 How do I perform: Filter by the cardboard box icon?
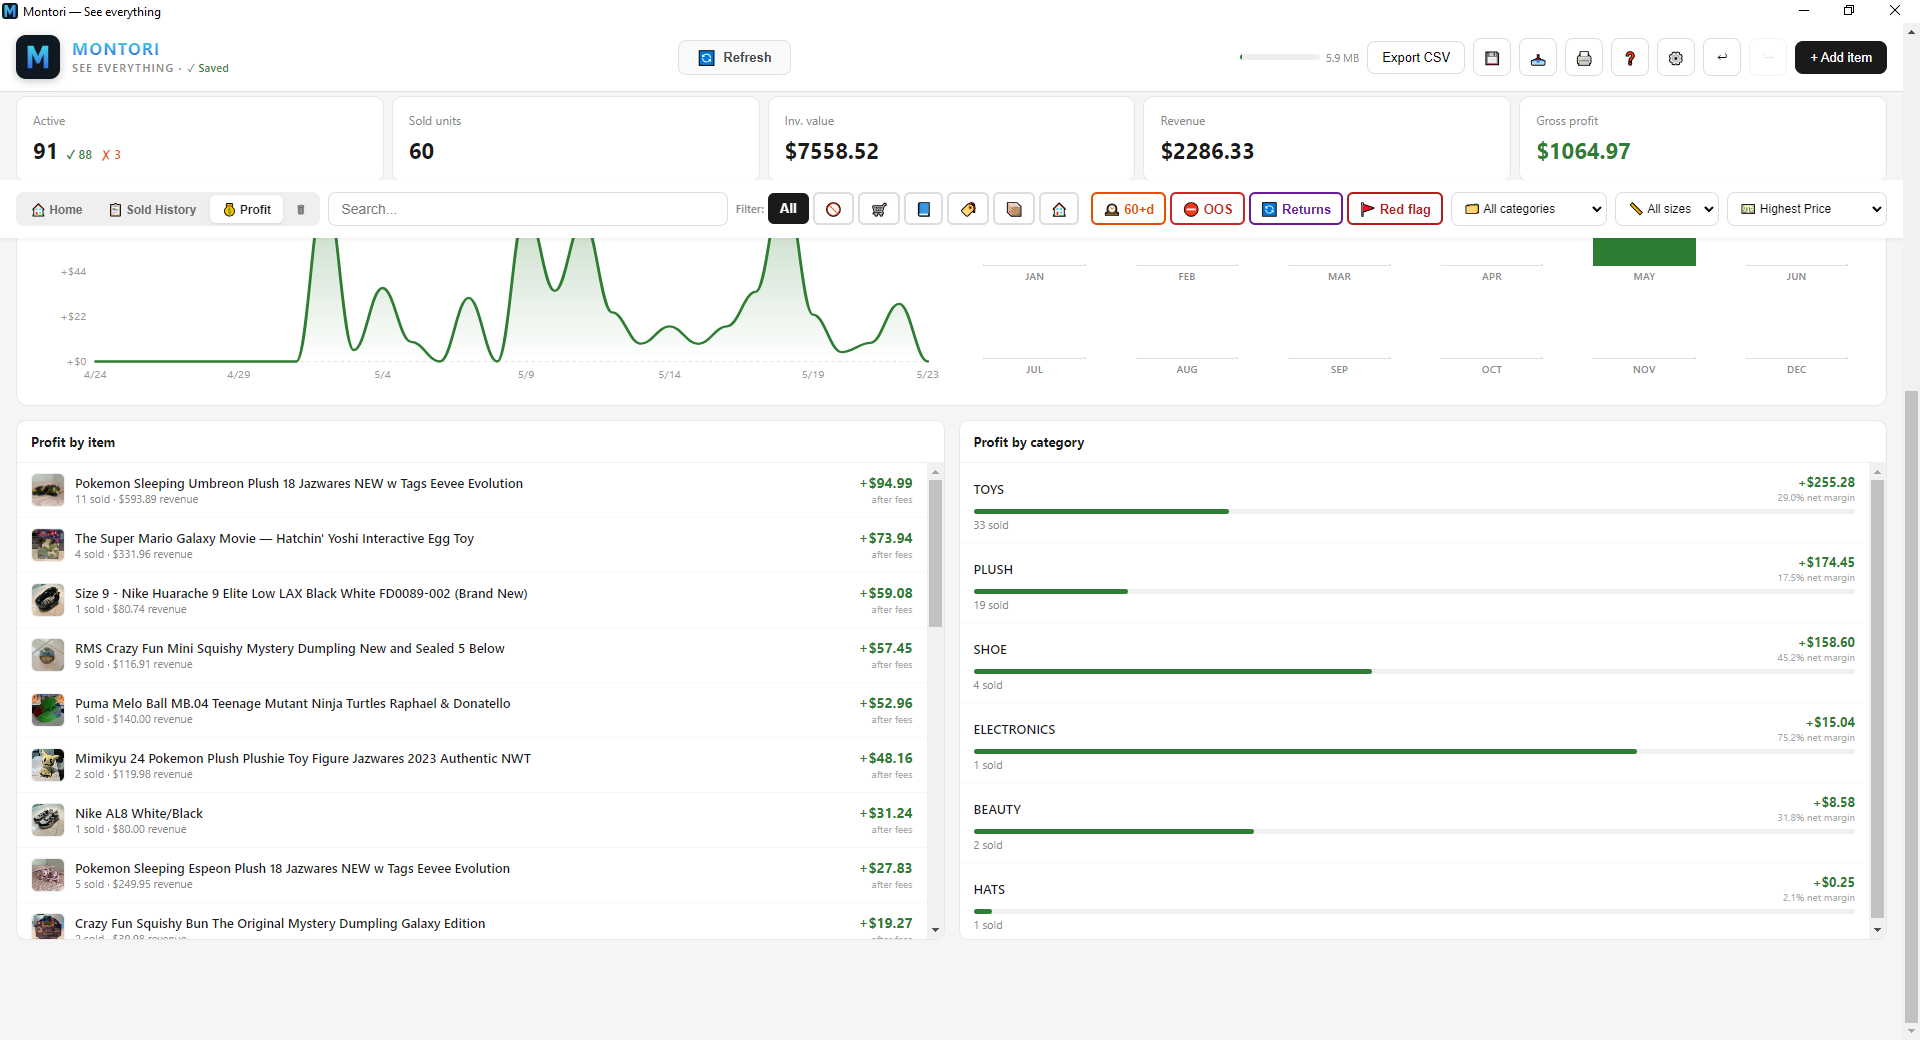click(x=1014, y=209)
